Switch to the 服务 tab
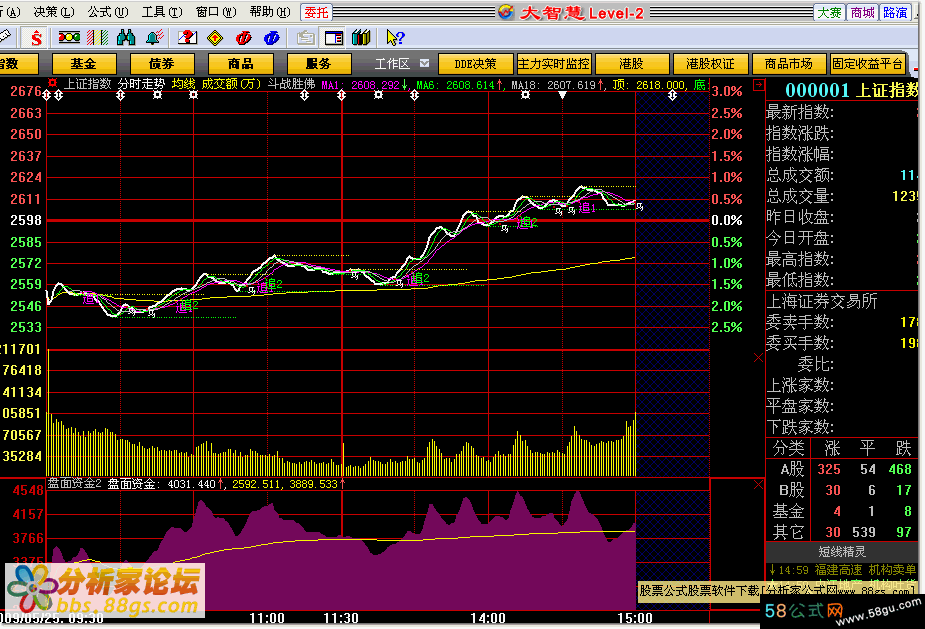 [x=319, y=64]
